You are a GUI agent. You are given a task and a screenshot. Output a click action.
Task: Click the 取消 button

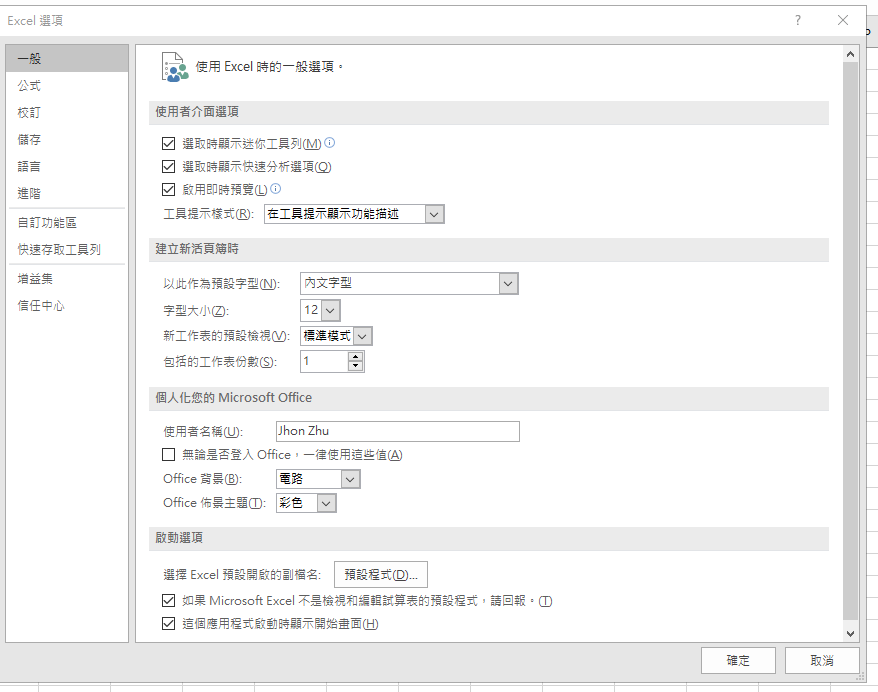822,661
